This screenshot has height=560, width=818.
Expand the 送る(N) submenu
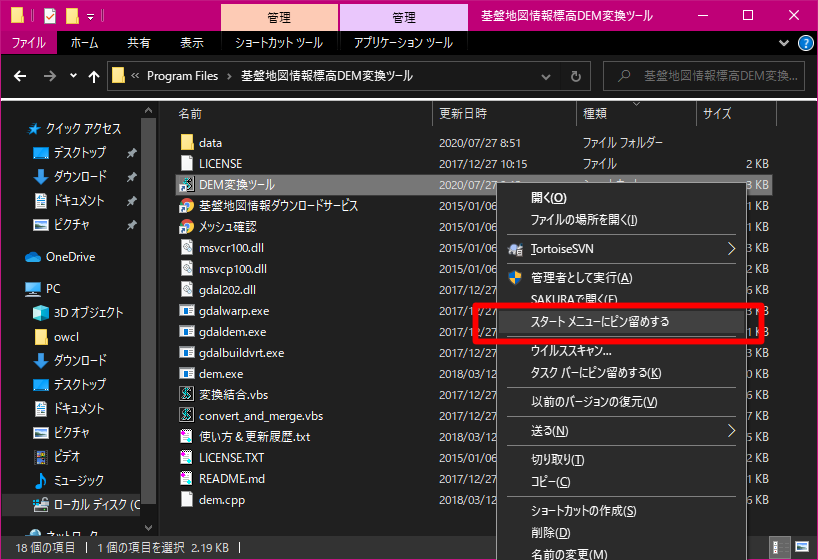tap(731, 431)
